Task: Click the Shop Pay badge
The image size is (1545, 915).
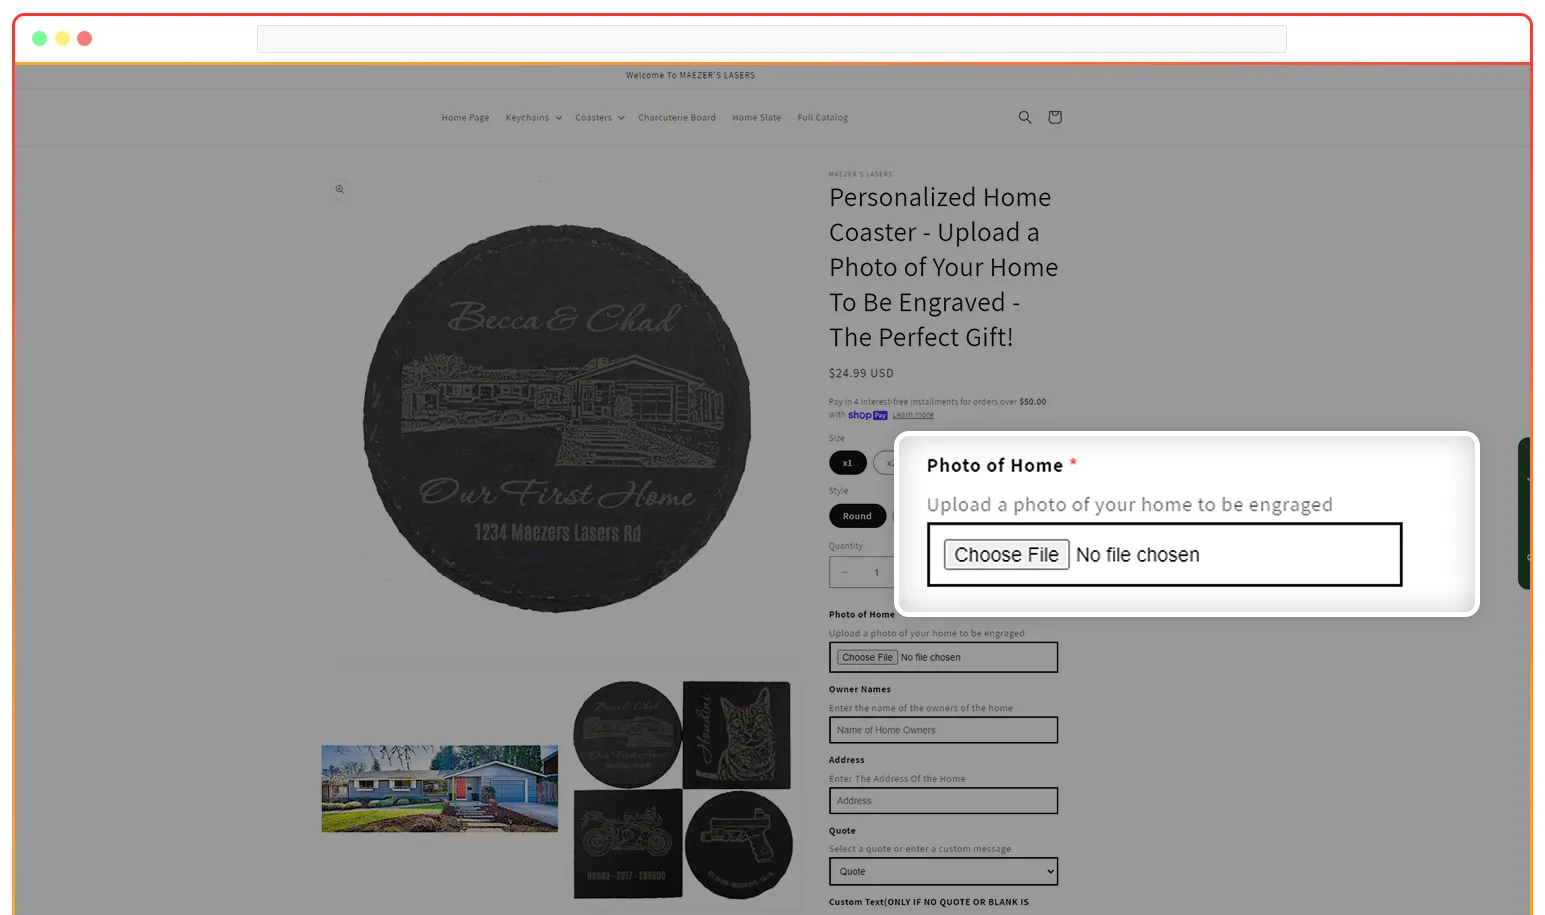Action: point(867,414)
